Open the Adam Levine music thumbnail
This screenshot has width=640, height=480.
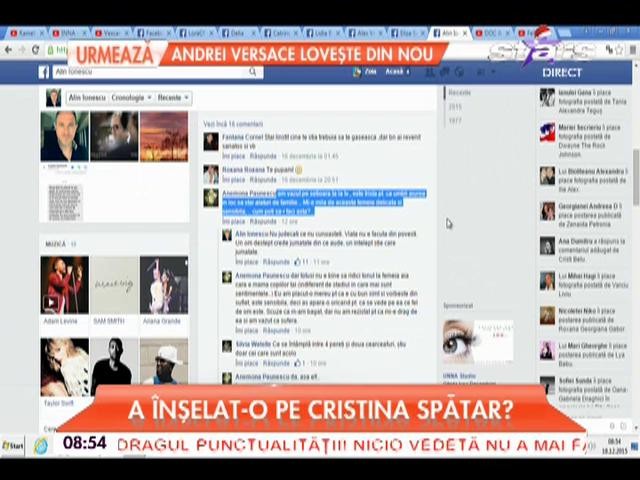[64, 285]
